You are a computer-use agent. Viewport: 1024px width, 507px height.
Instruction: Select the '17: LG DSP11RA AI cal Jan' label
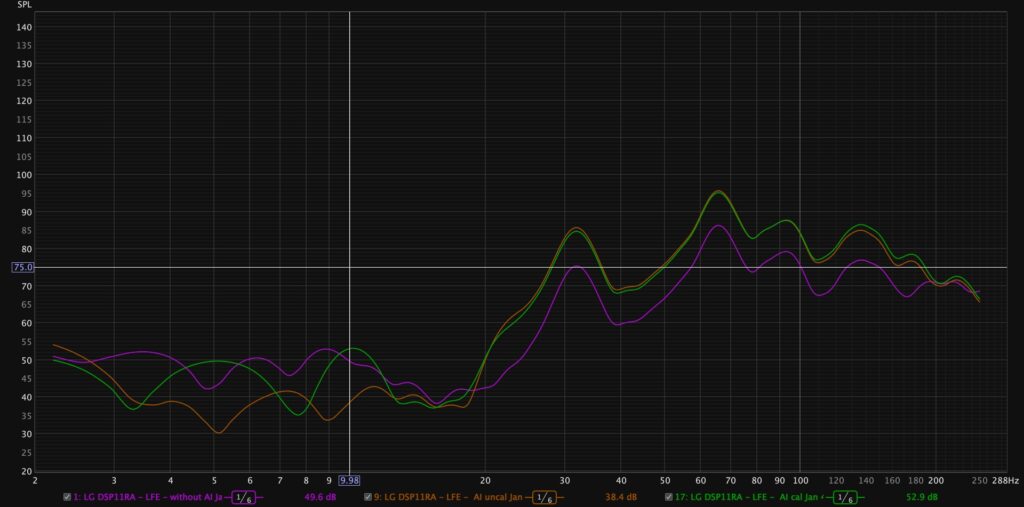(x=750, y=497)
